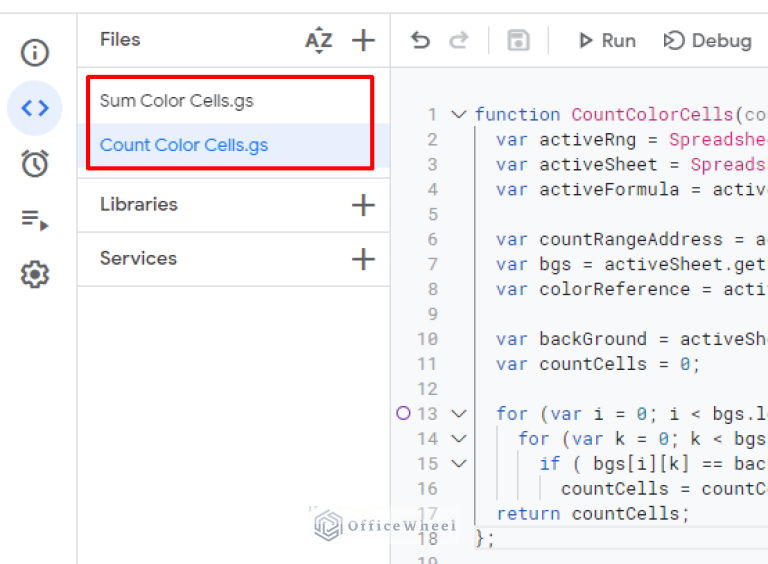The image size is (768, 564).
Task: Click the 'var activeSheet' code line
Action: (631, 164)
